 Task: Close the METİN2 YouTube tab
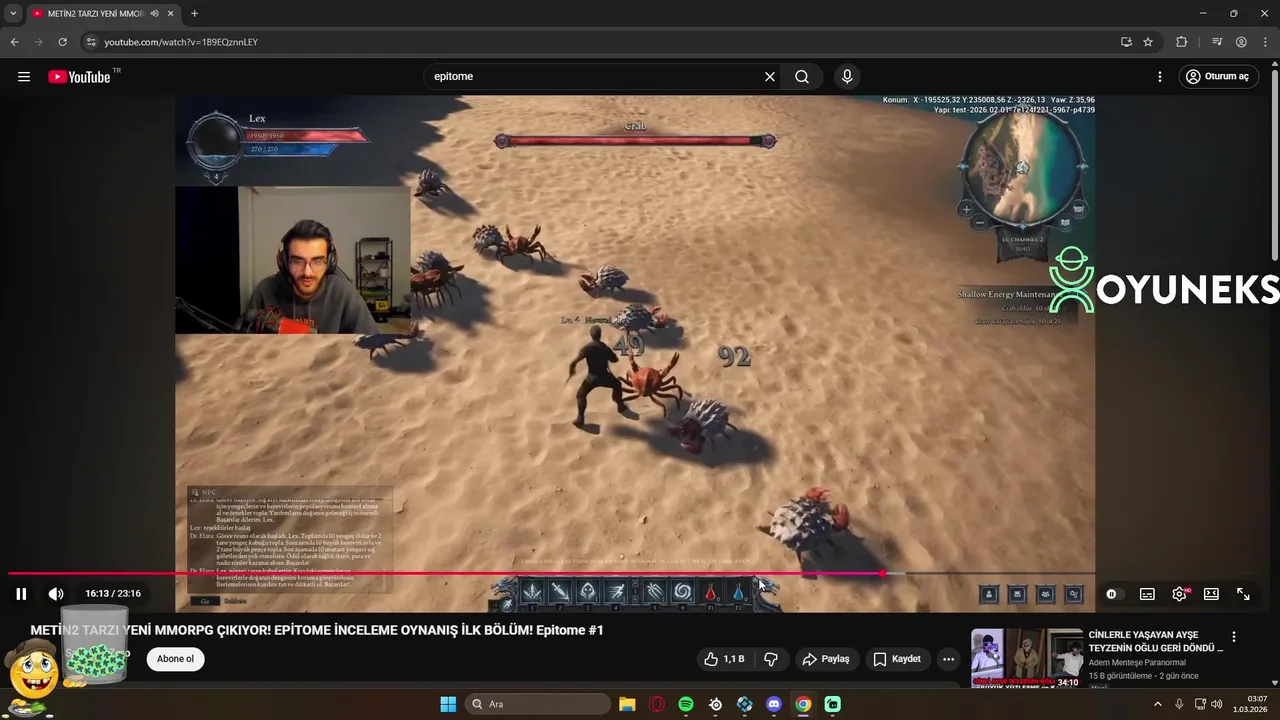pos(171,13)
